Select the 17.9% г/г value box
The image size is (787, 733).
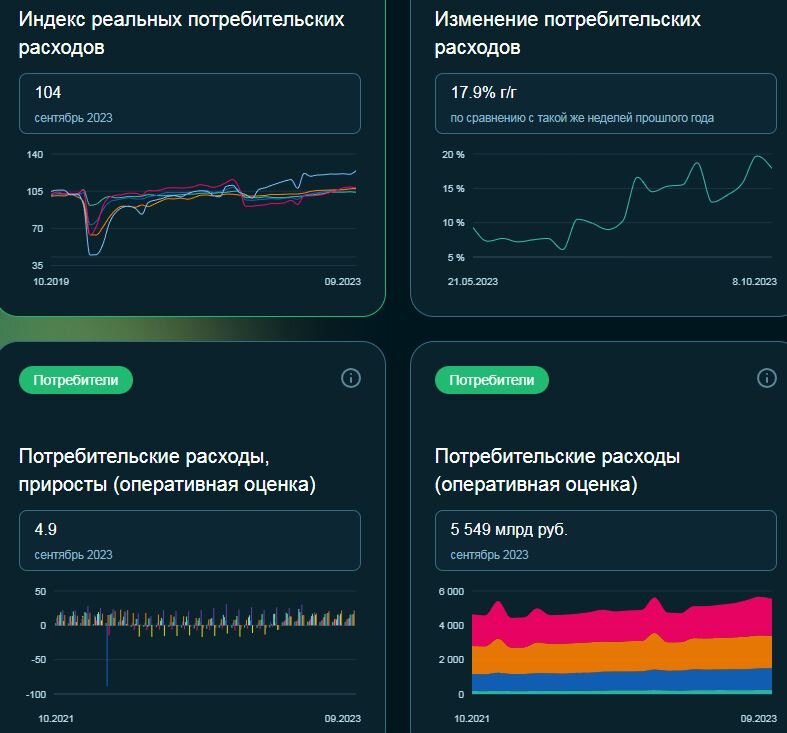[x=606, y=103]
